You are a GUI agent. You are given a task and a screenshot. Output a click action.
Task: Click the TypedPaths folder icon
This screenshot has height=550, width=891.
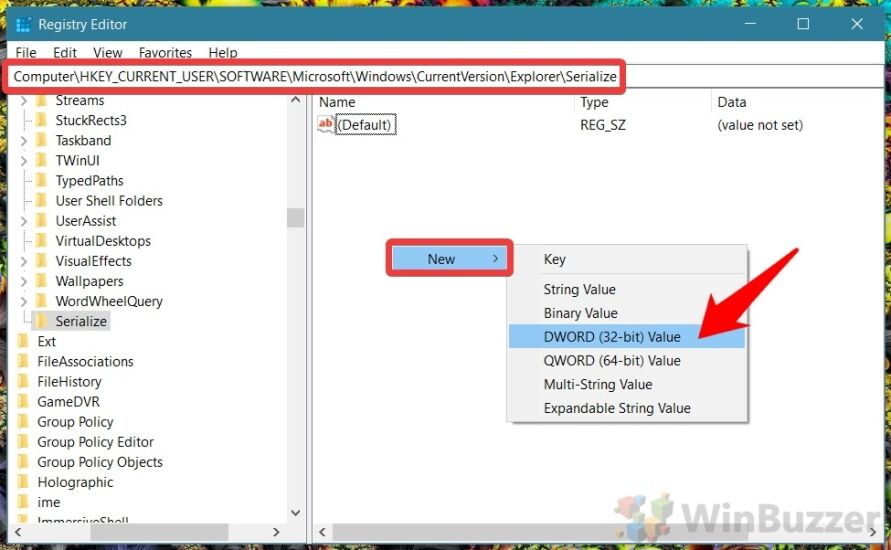(x=41, y=181)
